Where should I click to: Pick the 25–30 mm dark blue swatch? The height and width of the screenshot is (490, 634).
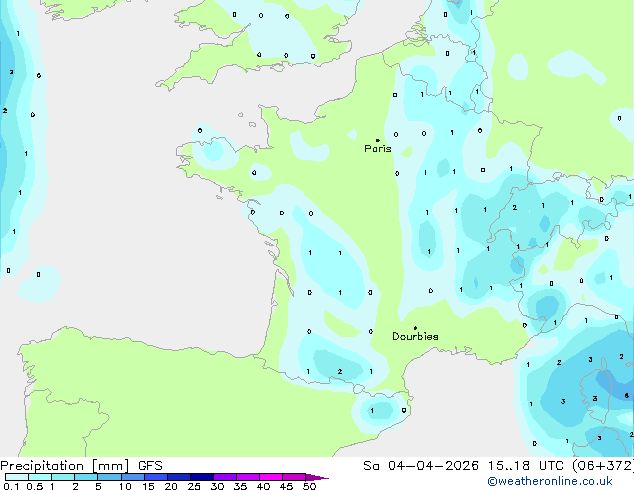202,477
